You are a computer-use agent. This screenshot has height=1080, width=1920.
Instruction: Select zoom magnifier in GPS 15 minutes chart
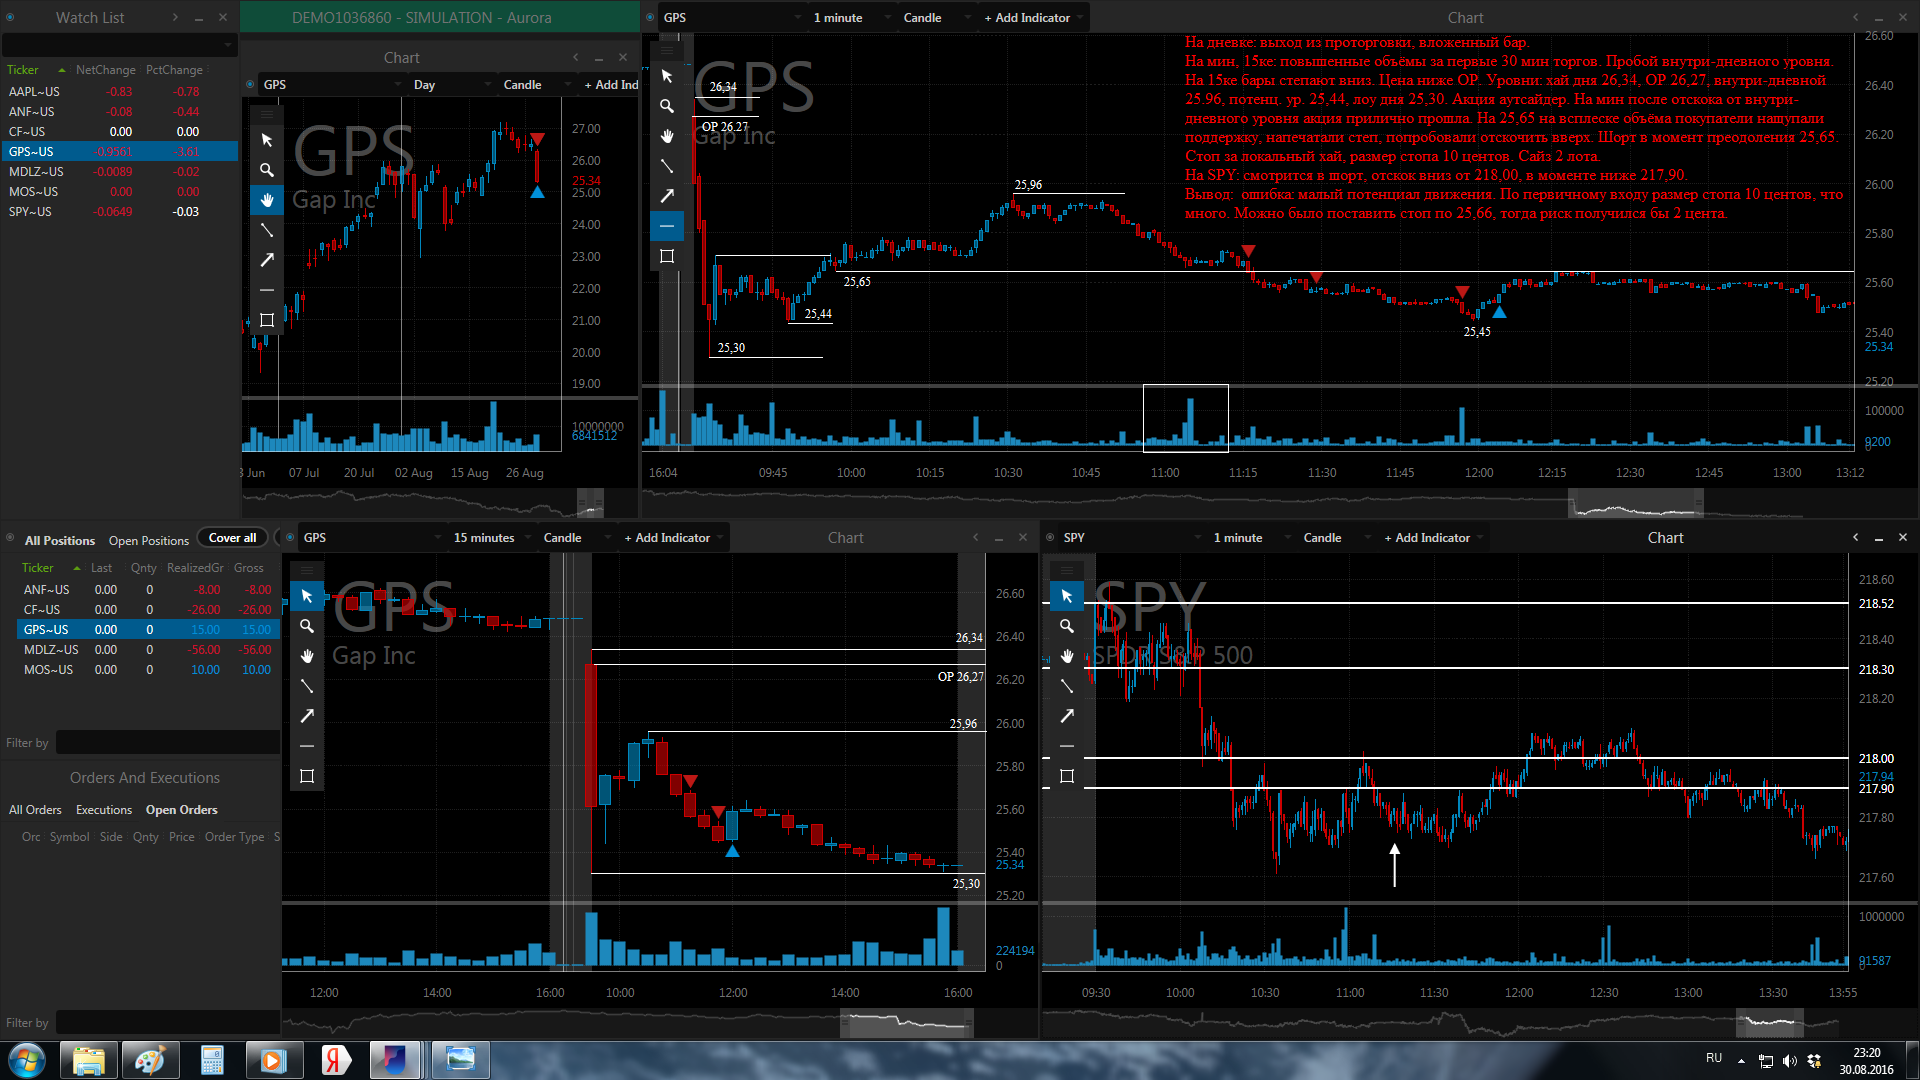[x=307, y=626]
